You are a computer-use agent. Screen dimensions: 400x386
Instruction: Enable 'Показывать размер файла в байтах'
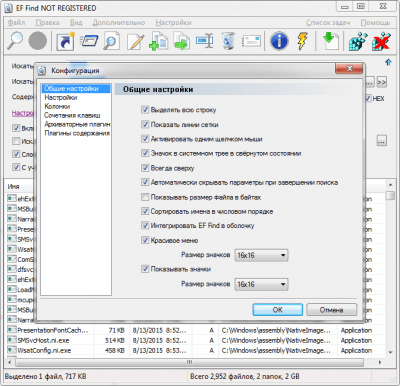point(145,197)
